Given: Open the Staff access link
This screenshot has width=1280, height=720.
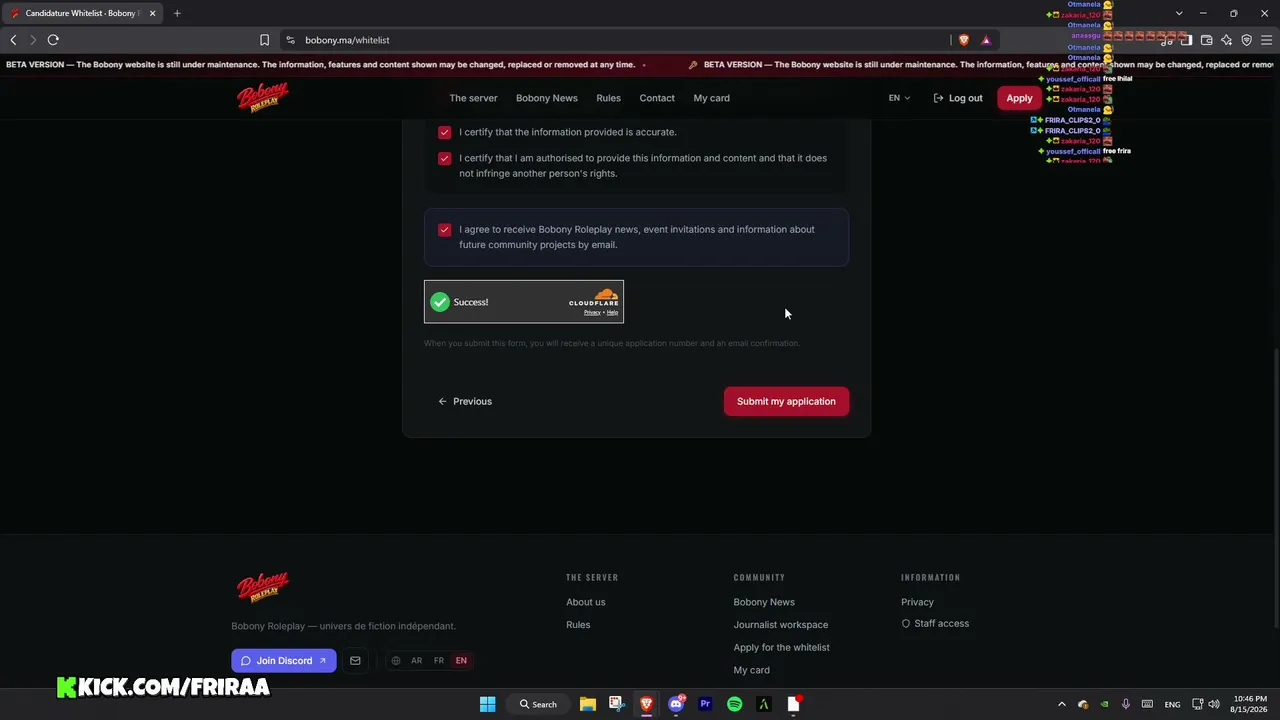Looking at the screenshot, I should pos(935,623).
